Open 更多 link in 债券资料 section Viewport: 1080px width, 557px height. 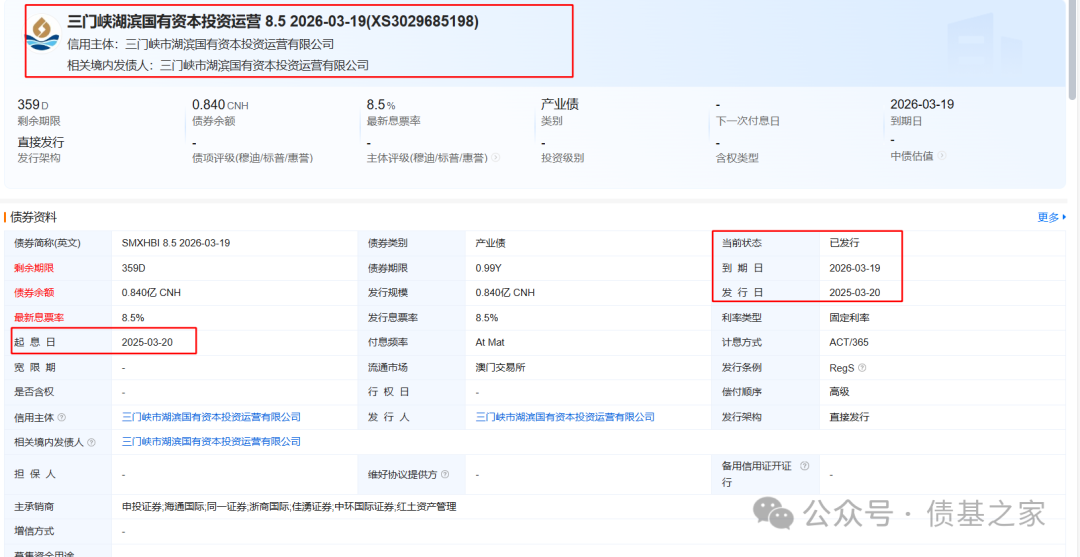click(1051, 218)
